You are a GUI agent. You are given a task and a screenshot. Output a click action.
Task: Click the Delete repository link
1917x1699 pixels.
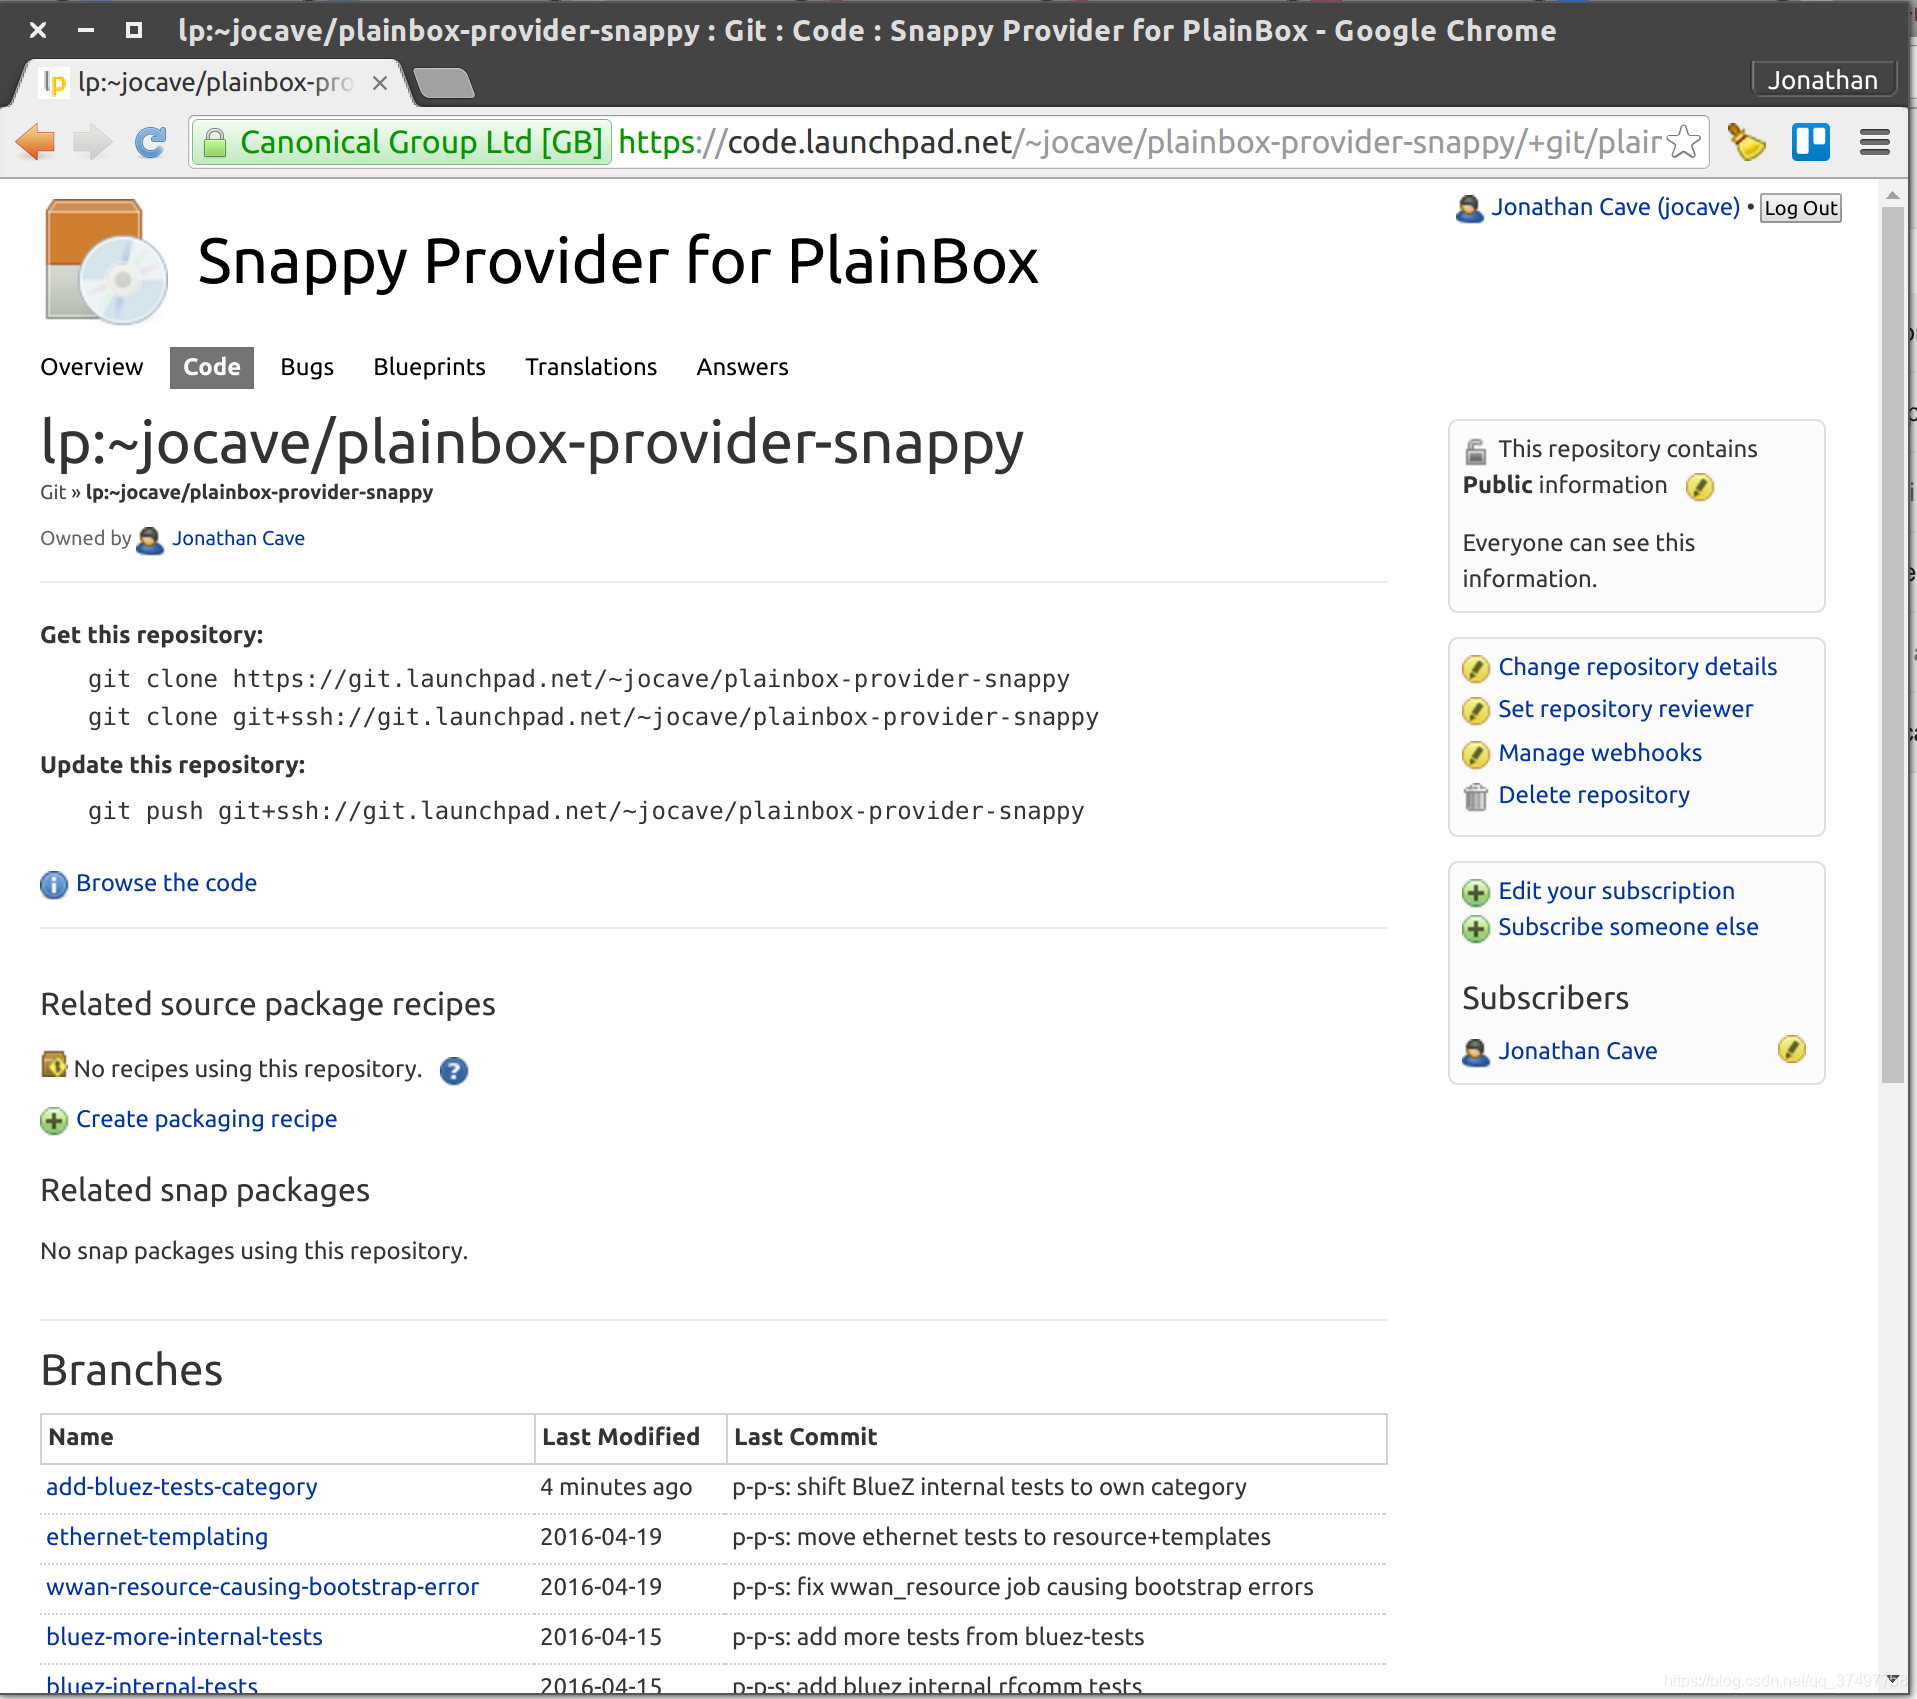1593,795
